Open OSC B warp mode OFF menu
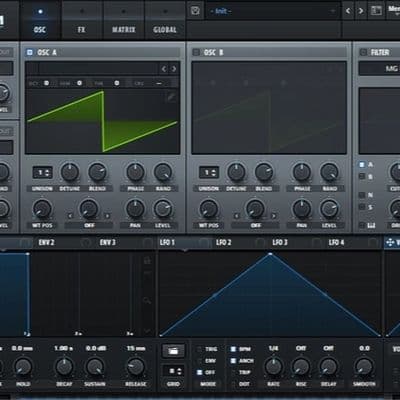The height and width of the screenshot is (400, 400). coord(256,225)
